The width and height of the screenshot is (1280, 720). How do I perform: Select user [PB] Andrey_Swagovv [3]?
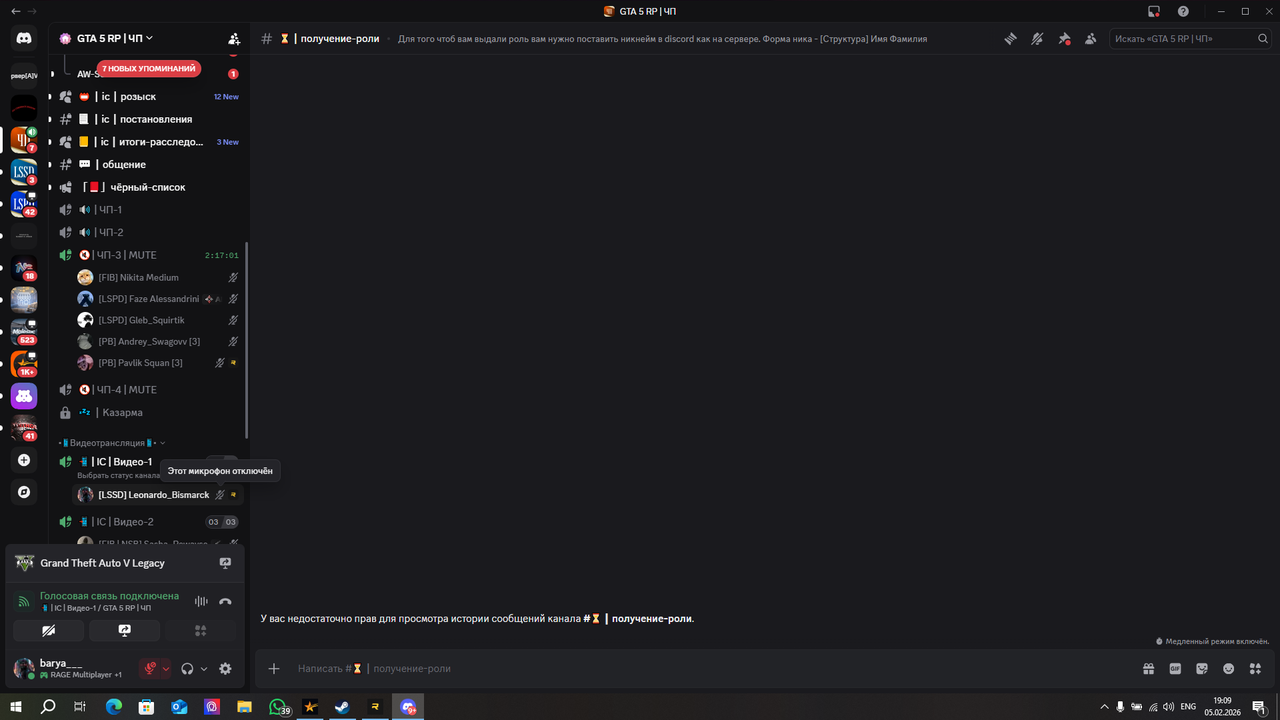pos(158,342)
